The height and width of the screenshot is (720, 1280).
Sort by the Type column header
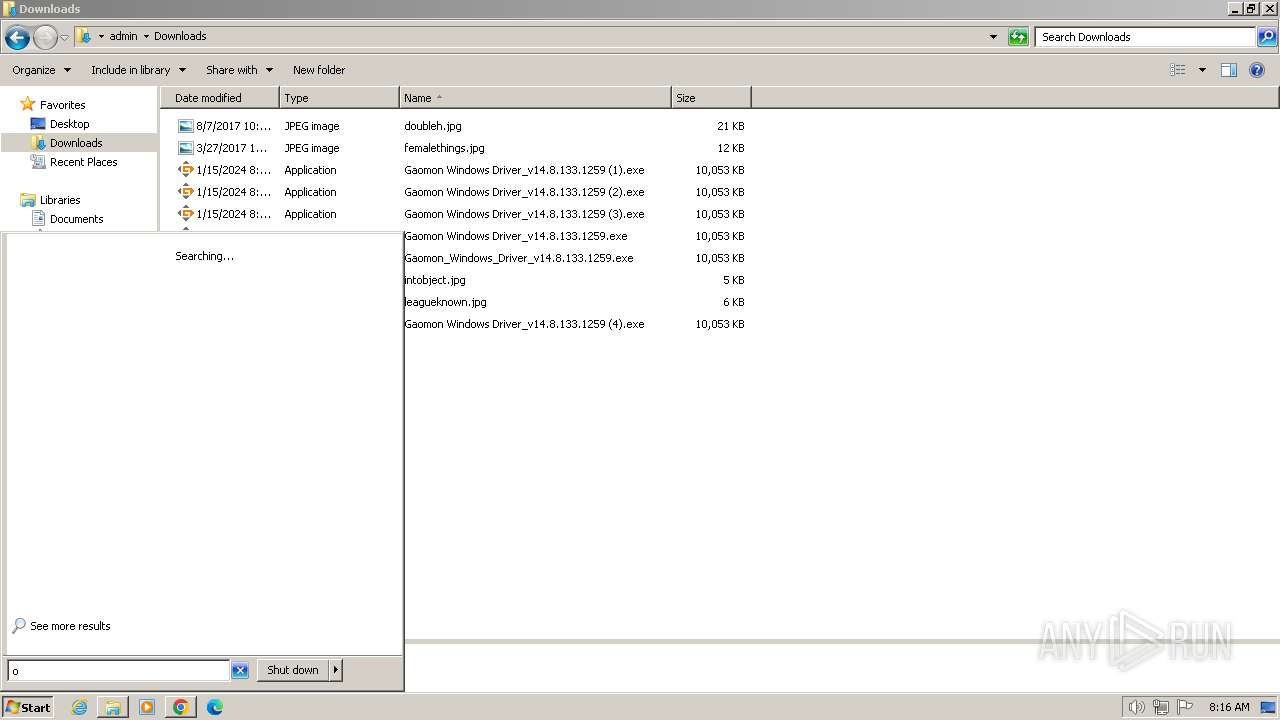point(339,98)
